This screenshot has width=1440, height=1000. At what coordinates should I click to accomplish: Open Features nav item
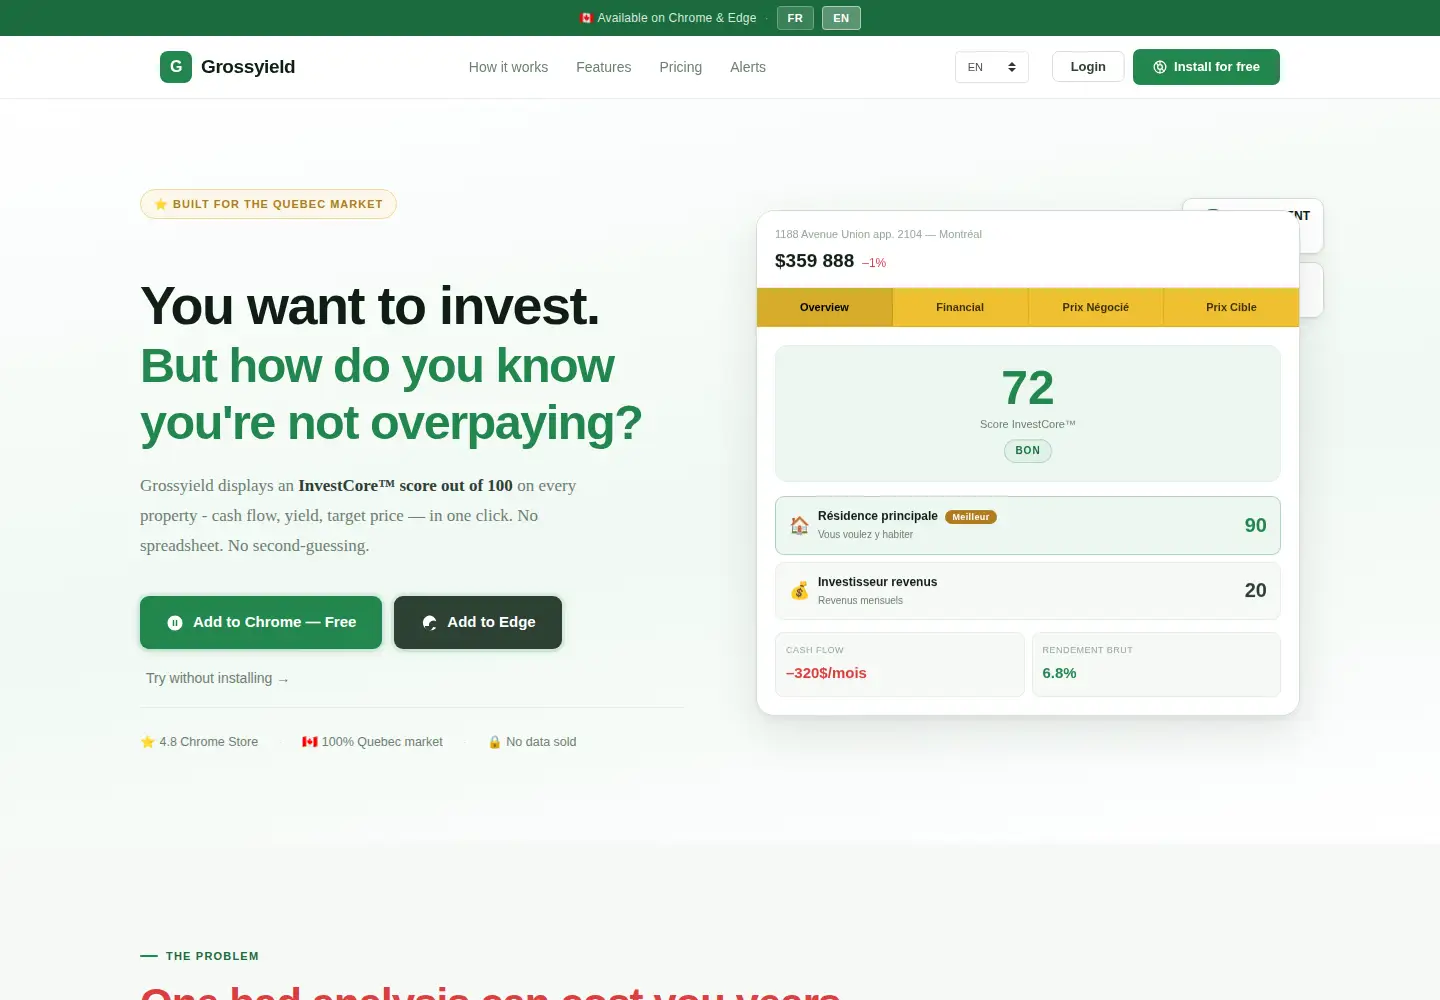click(603, 67)
